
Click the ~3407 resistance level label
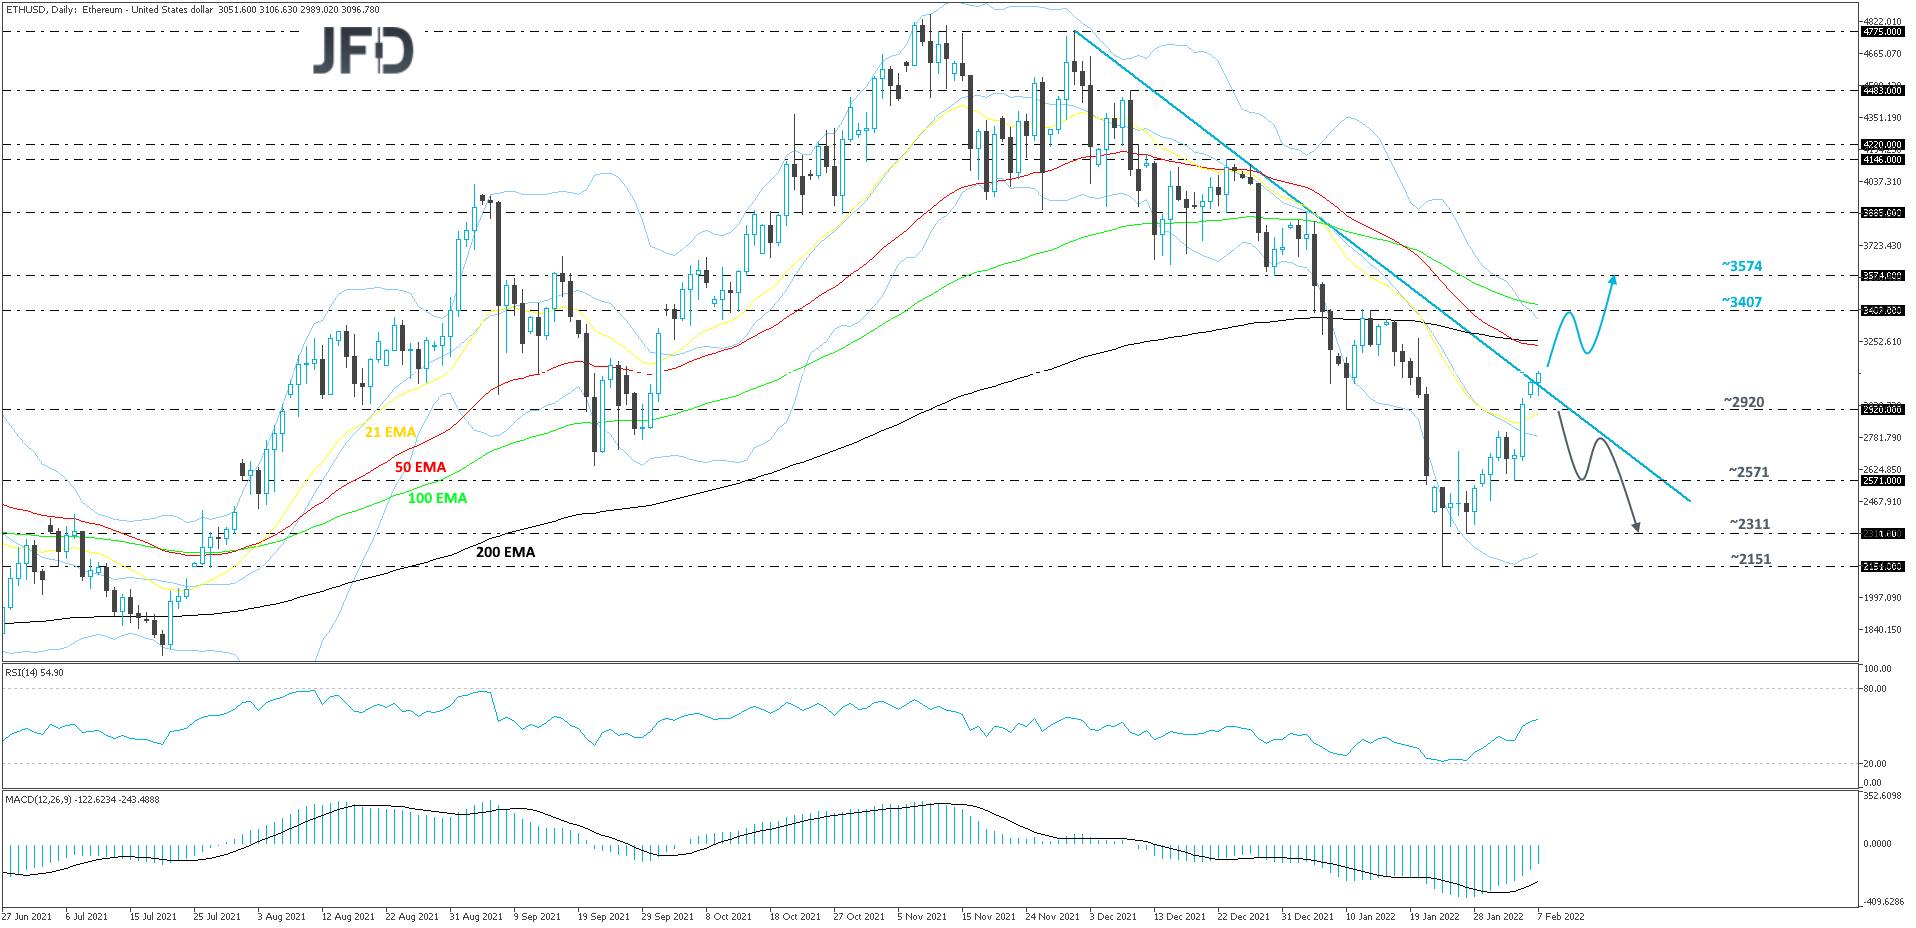(1742, 302)
